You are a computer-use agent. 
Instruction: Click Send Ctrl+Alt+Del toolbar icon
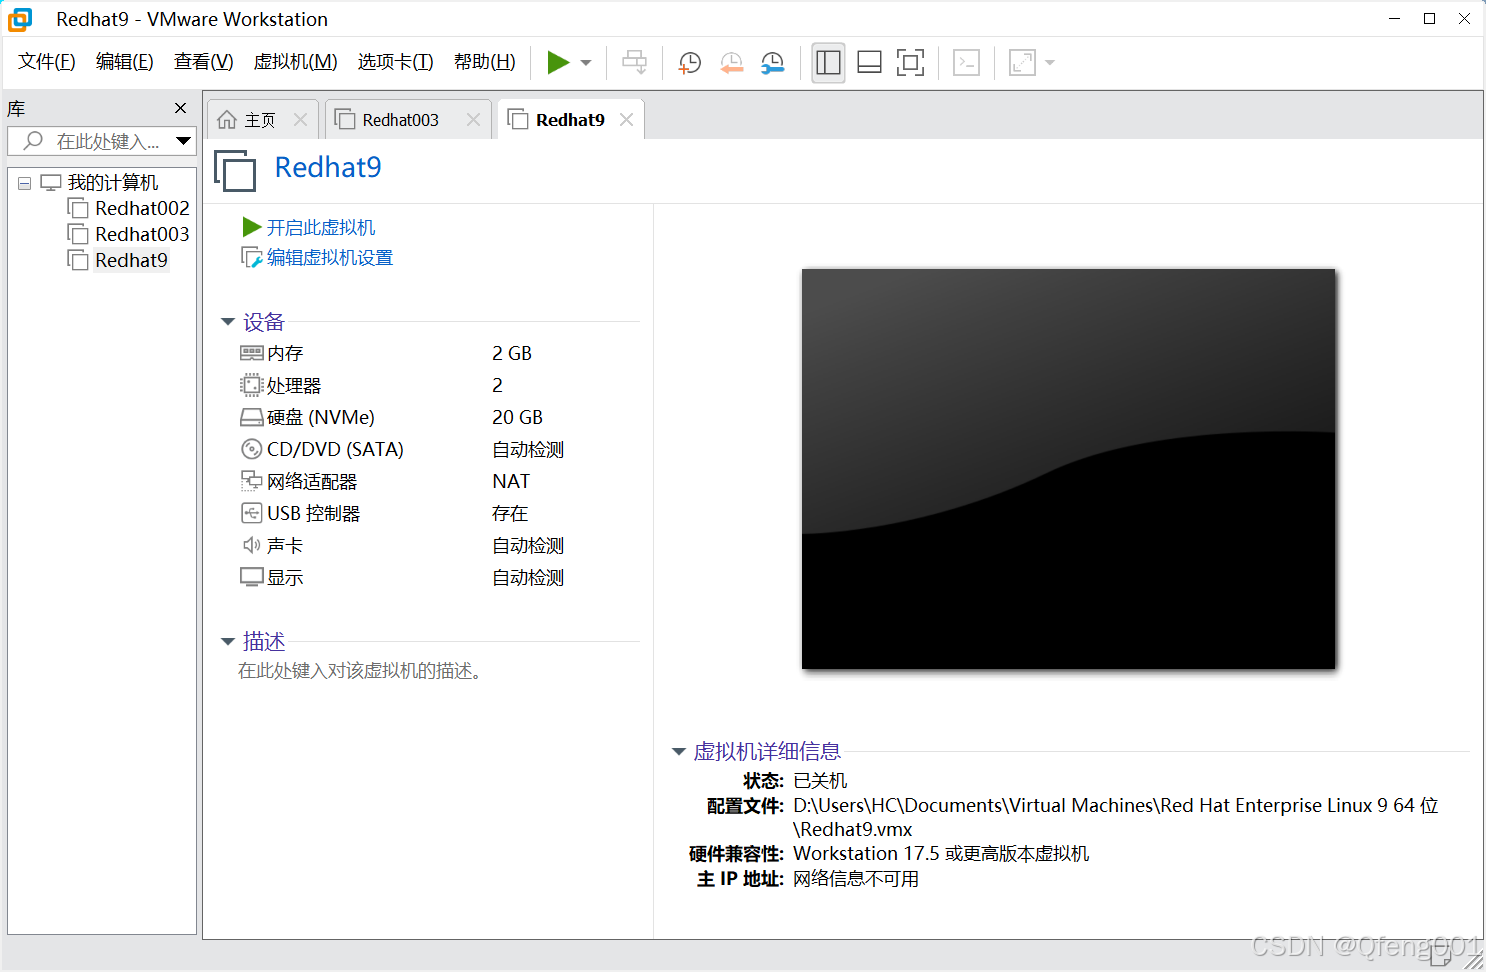click(x=634, y=63)
